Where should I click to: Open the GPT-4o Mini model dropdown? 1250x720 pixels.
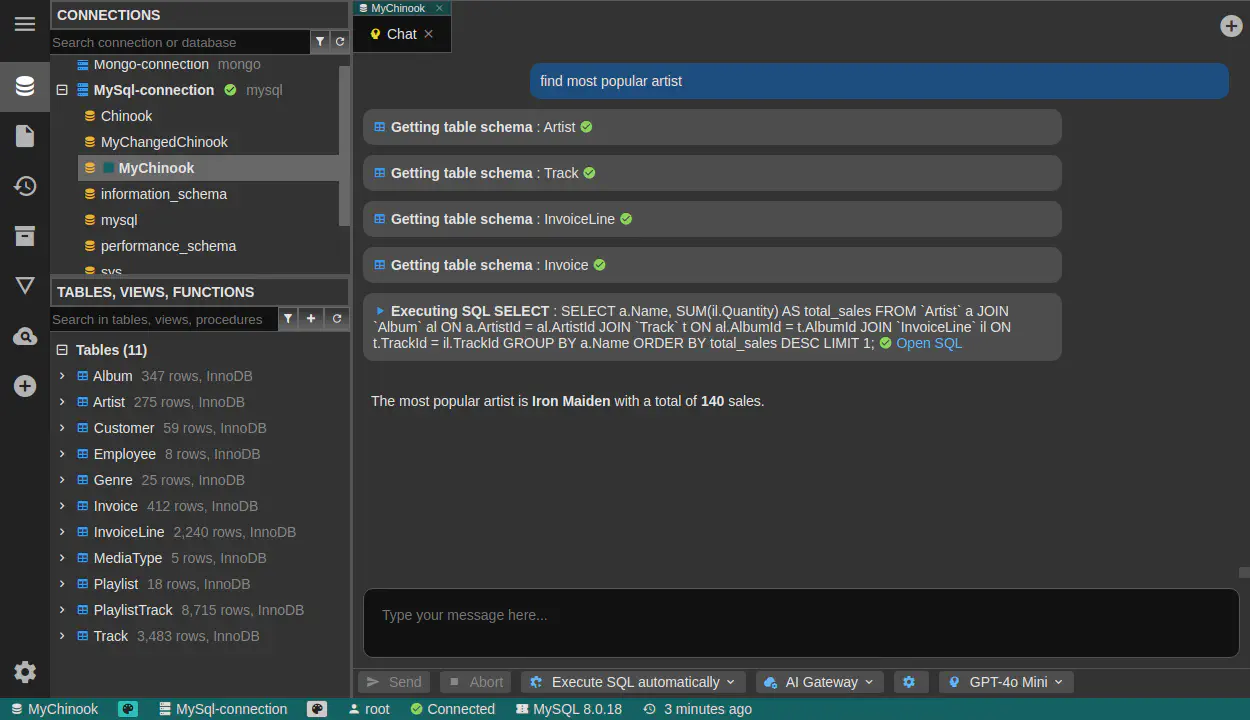[1005, 682]
